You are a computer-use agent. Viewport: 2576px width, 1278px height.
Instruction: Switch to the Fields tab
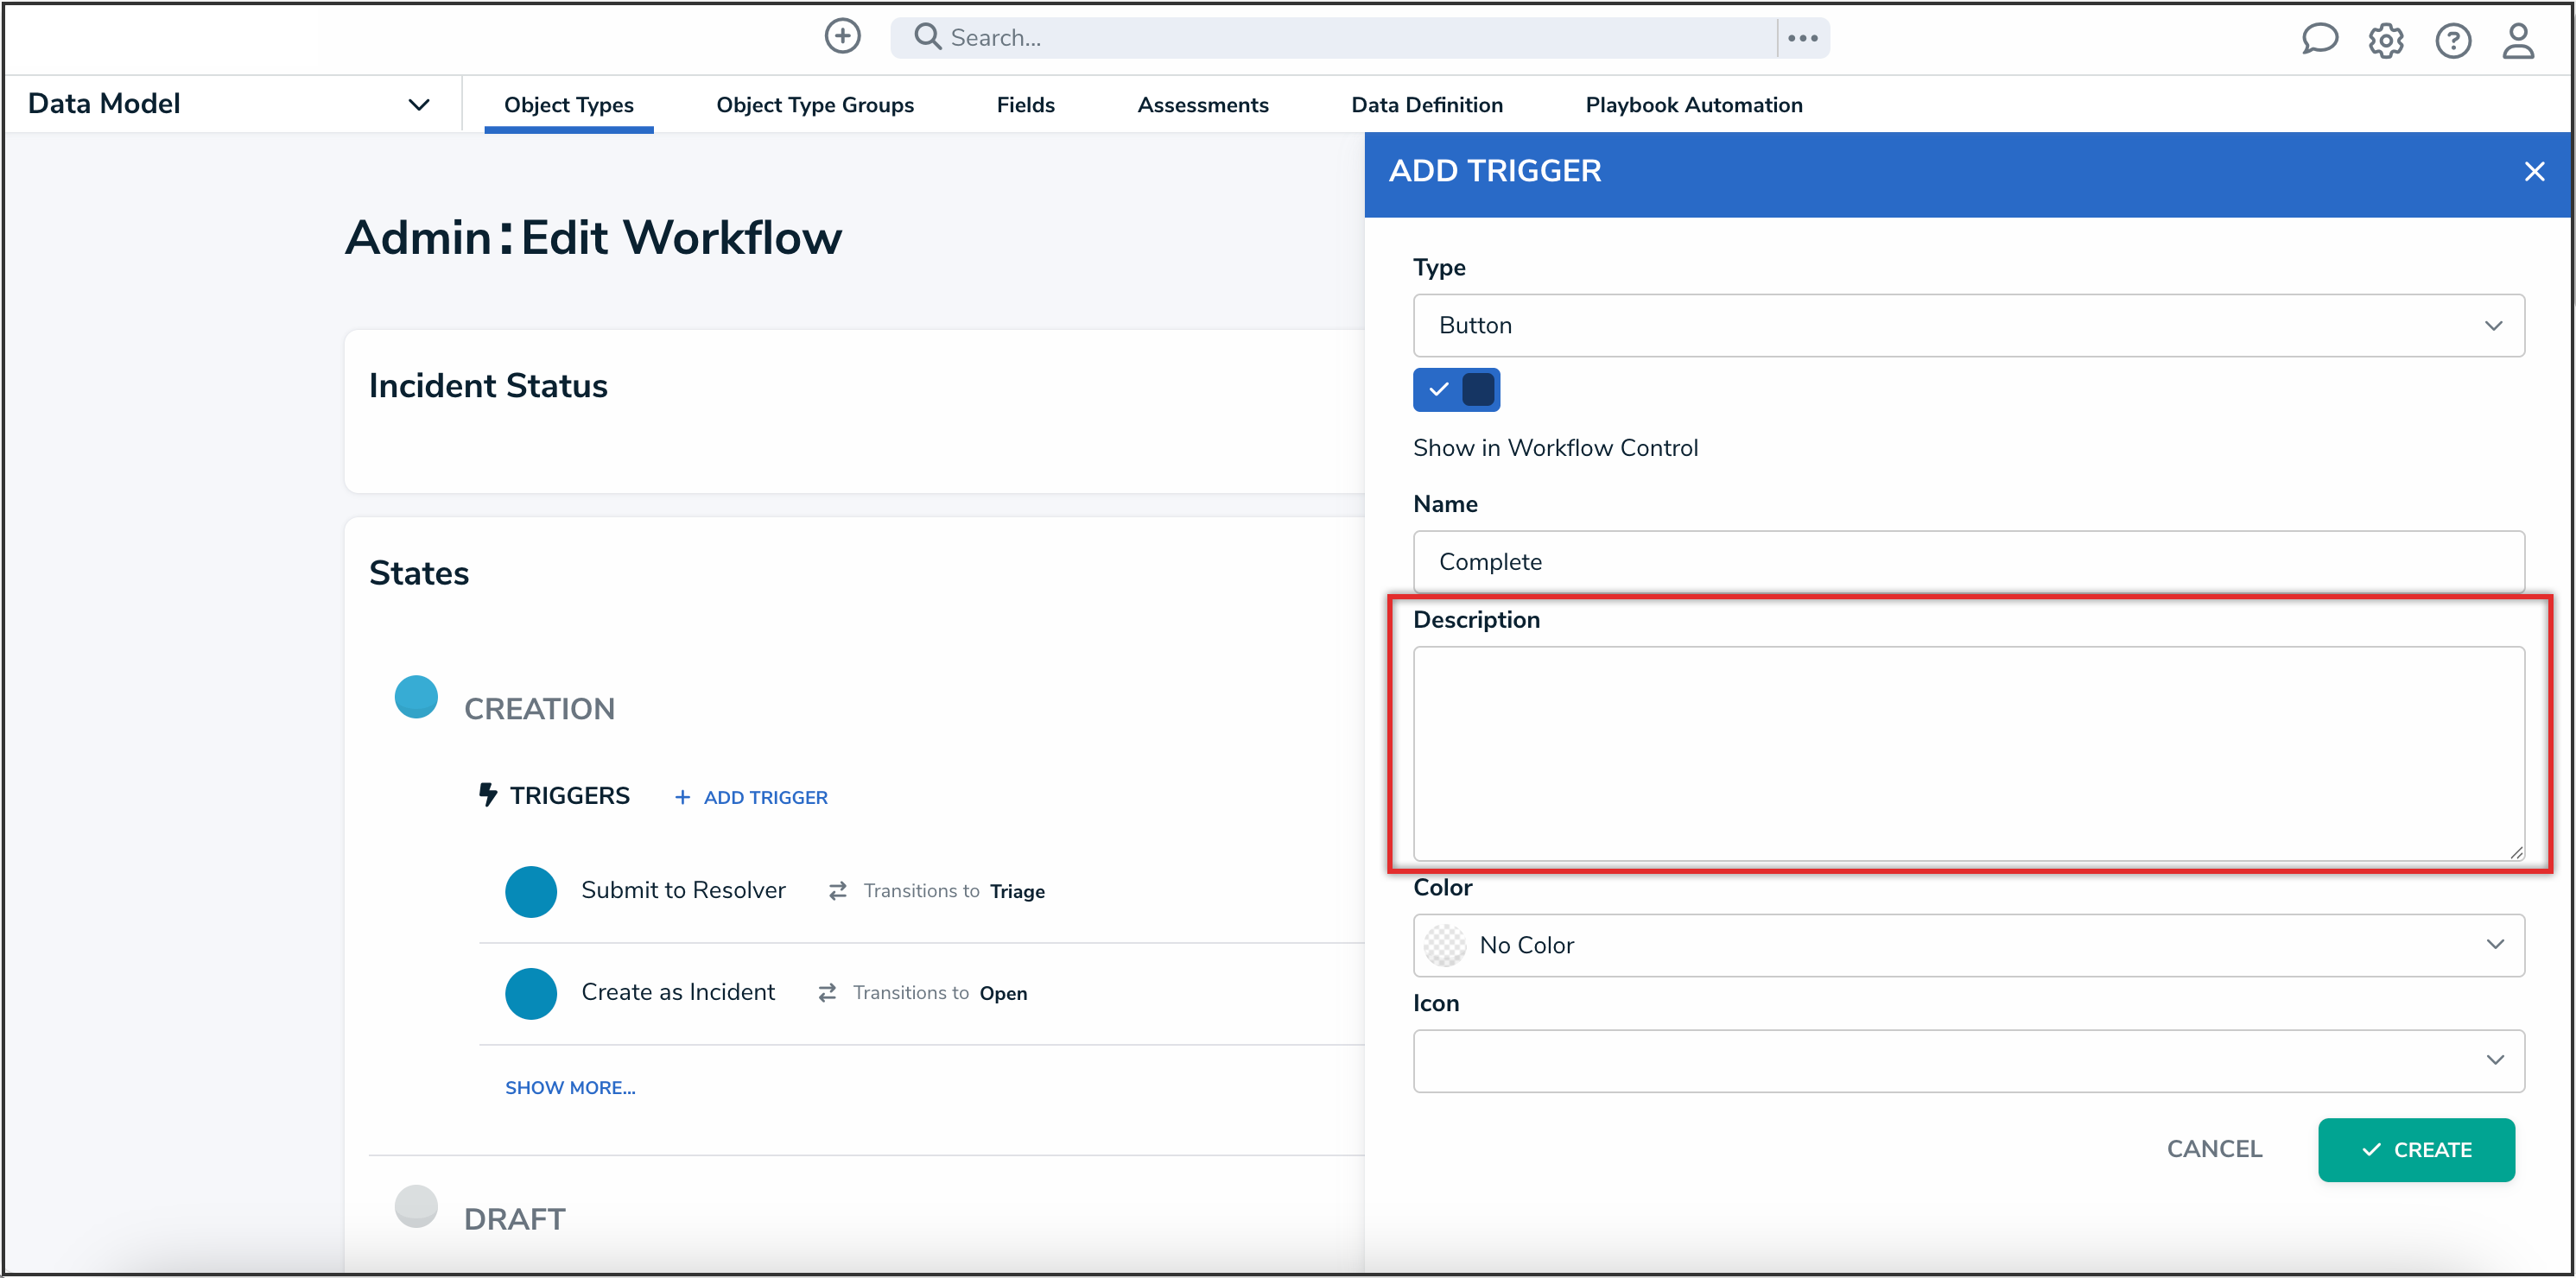[x=1025, y=105]
